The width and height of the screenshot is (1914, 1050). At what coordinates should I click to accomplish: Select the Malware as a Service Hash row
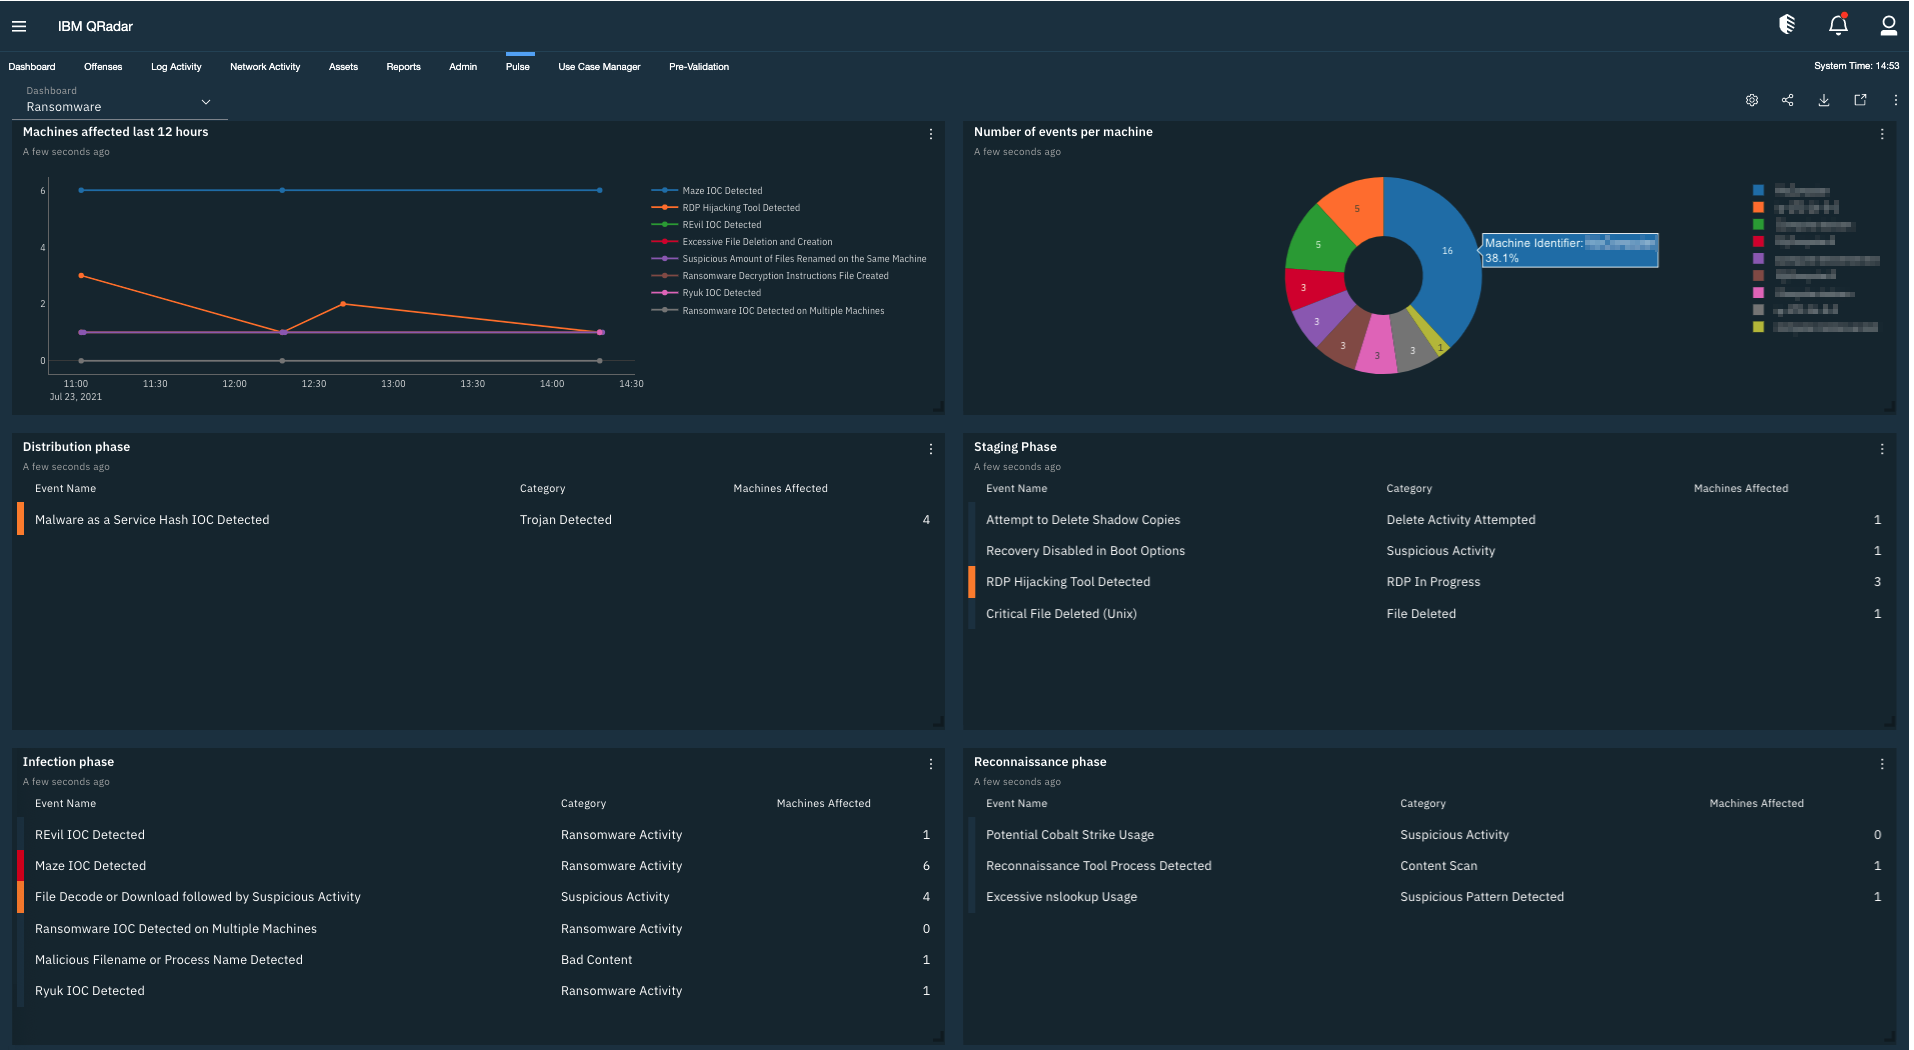tap(152, 519)
